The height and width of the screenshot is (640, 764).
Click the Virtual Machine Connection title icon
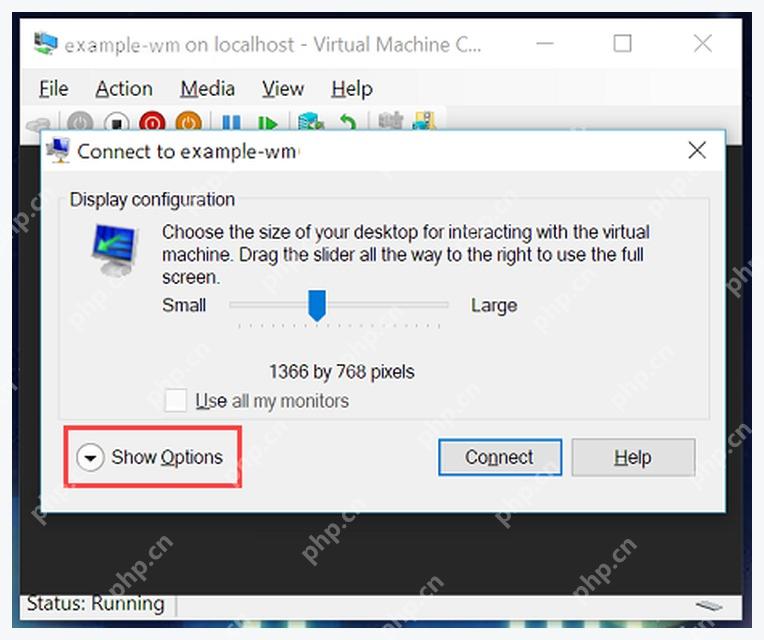tap(46, 43)
